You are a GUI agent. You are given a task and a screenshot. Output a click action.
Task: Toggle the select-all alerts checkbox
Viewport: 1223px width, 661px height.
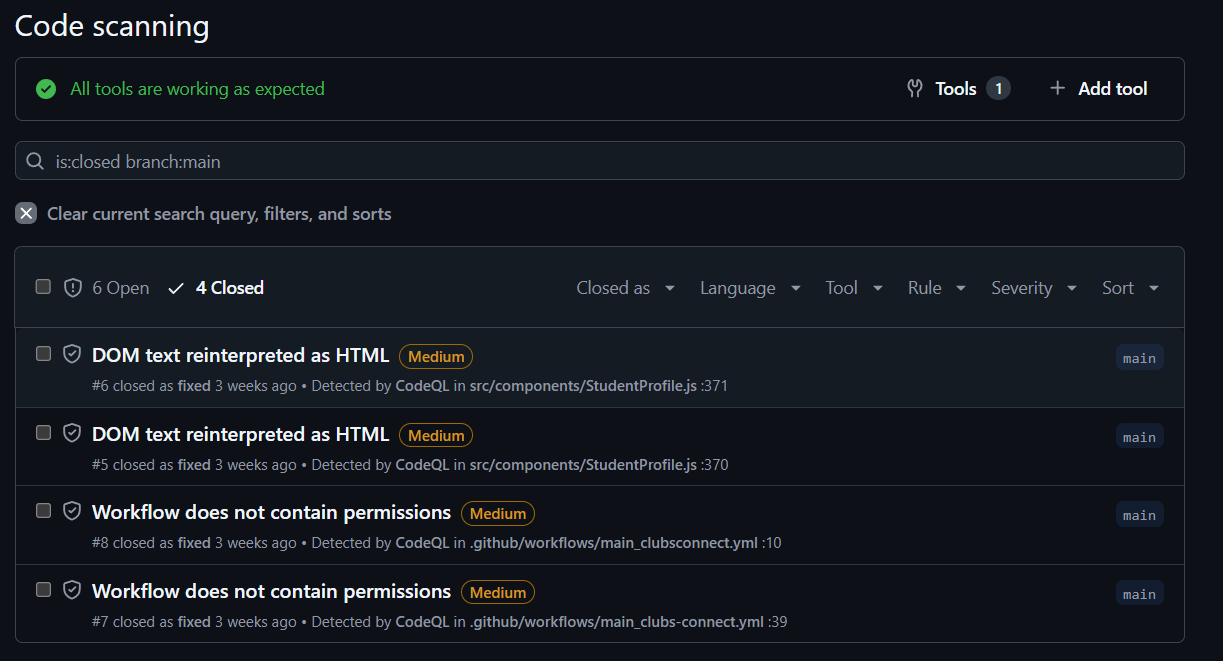pyautogui.click(x=43, y=287)
